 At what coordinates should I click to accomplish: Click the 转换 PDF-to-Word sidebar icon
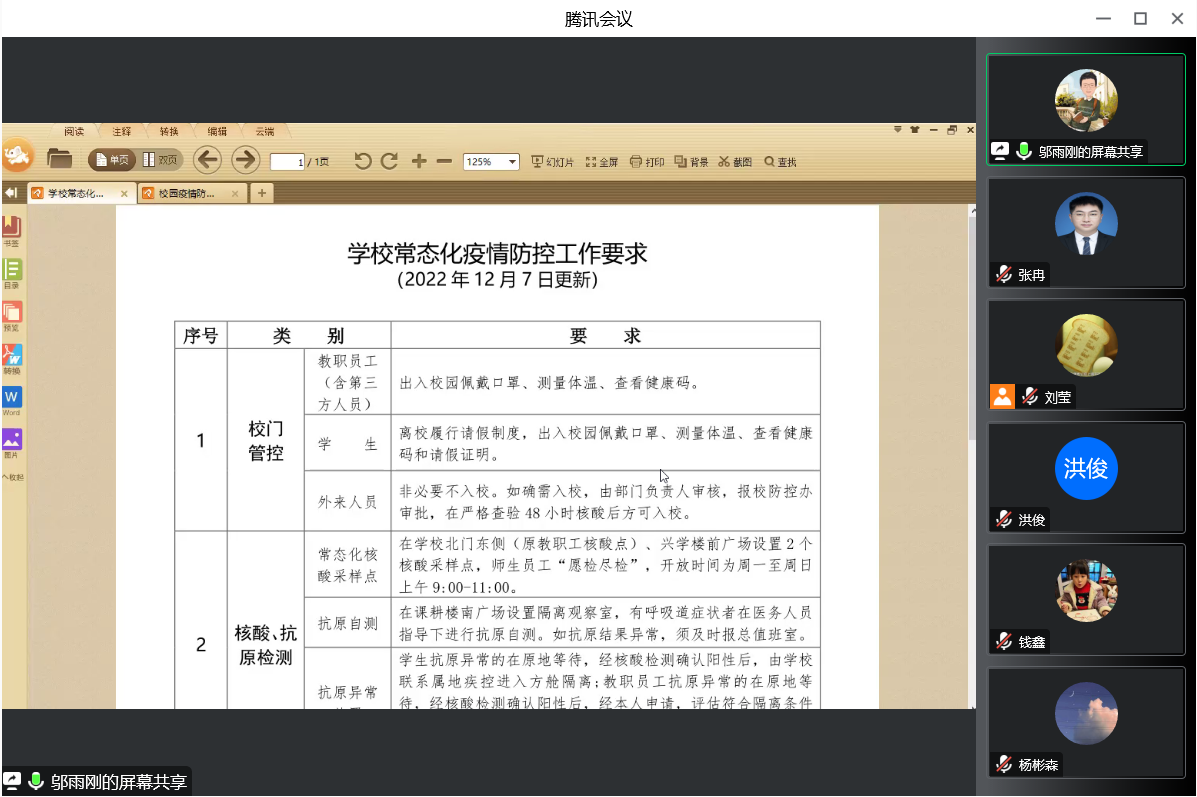point(11,358)
